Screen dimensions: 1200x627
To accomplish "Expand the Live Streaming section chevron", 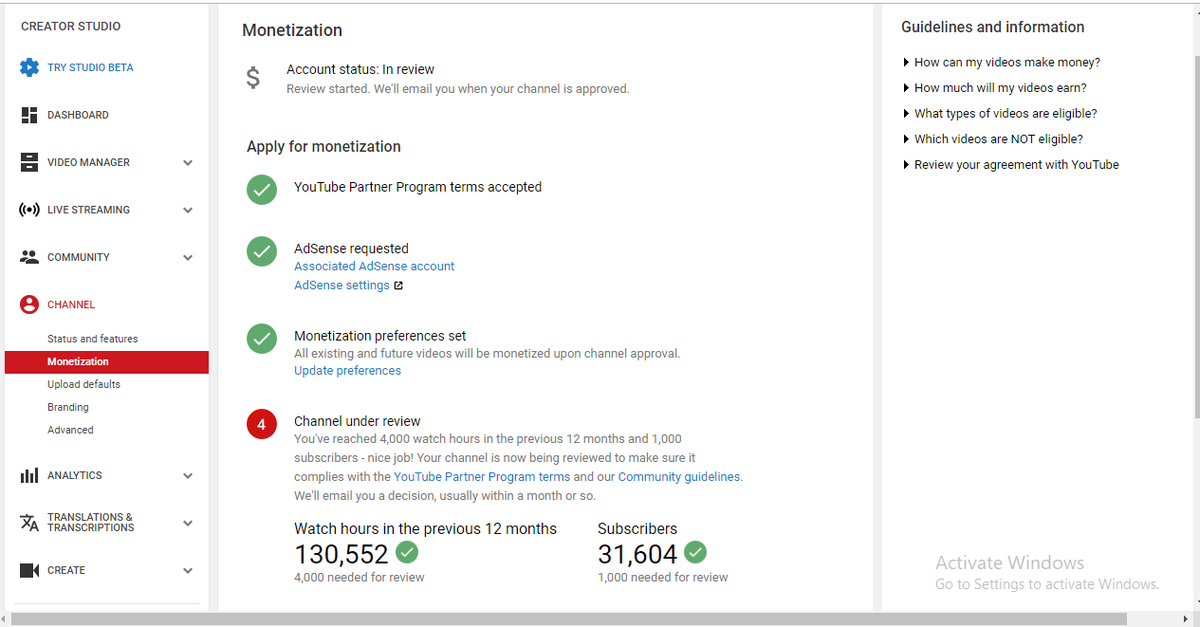I will [188, 210].
